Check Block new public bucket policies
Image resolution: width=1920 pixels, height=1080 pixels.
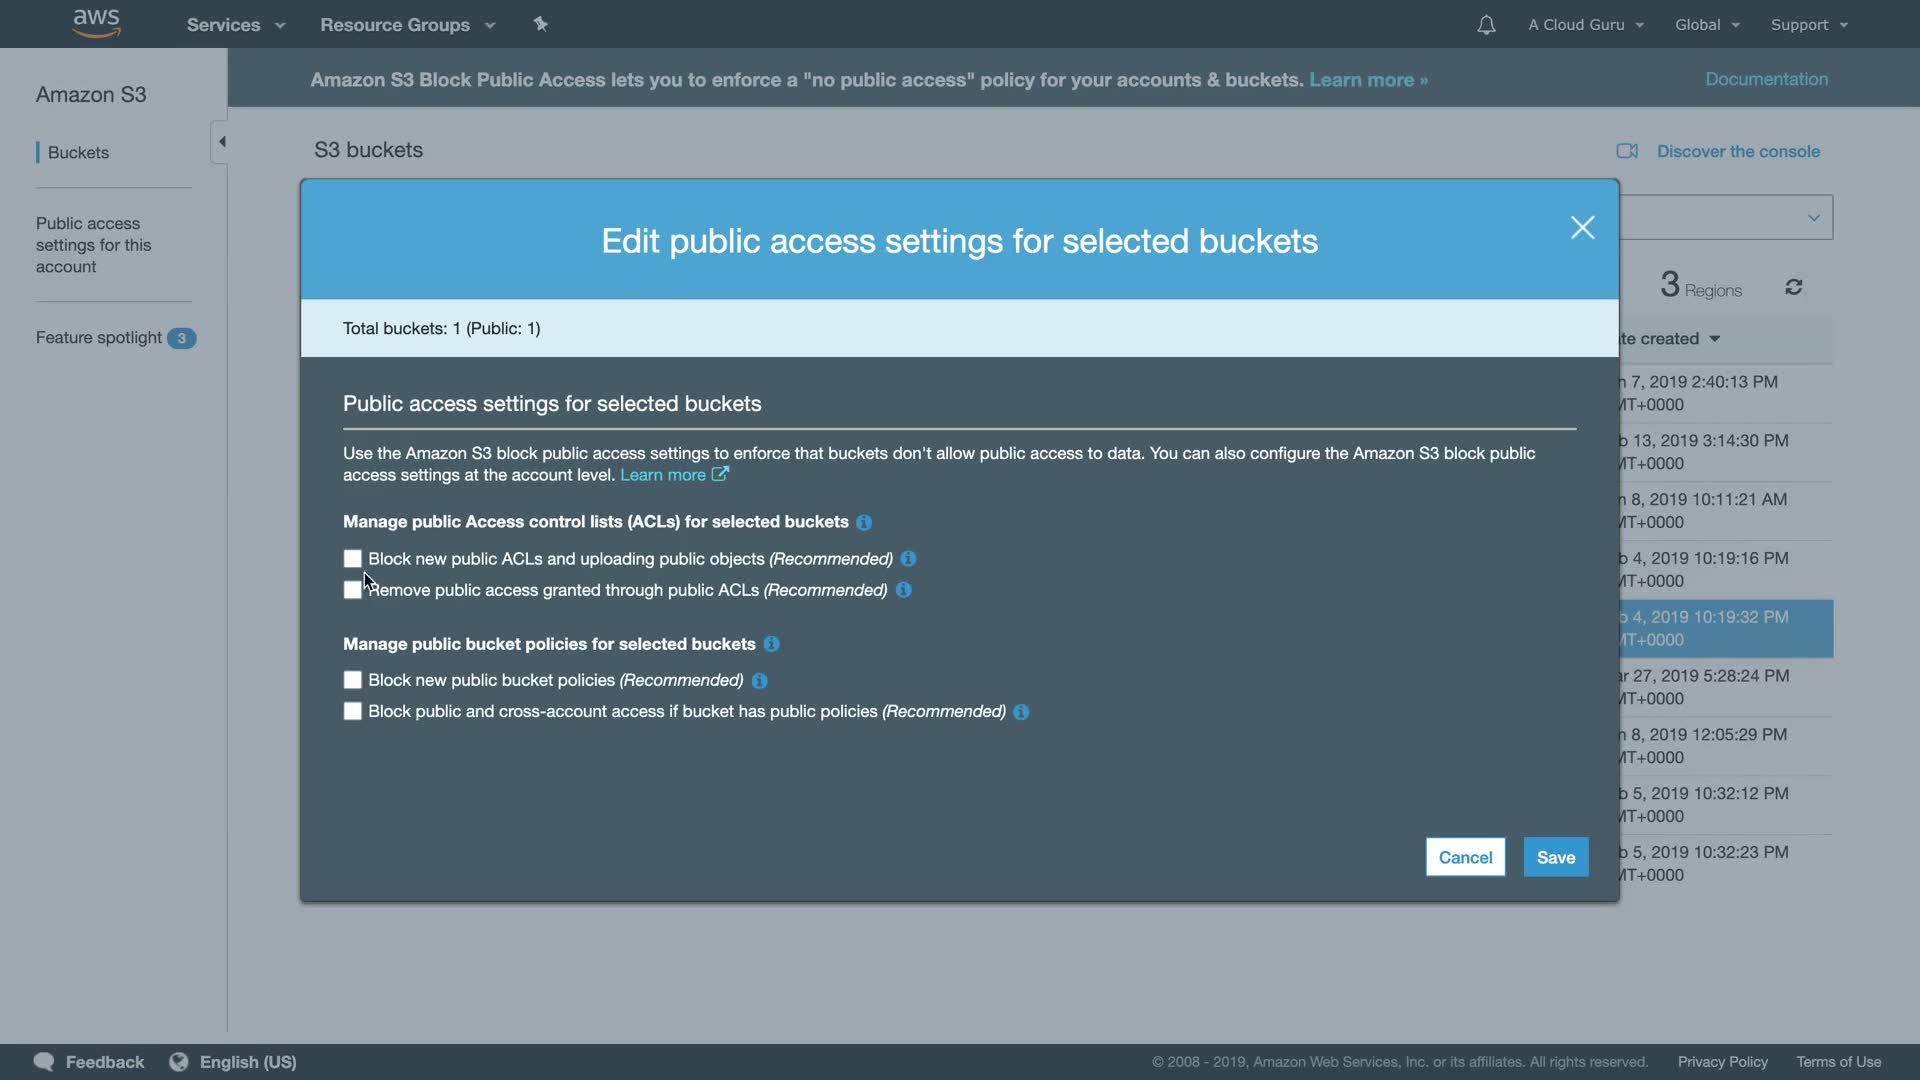[352, 680]
